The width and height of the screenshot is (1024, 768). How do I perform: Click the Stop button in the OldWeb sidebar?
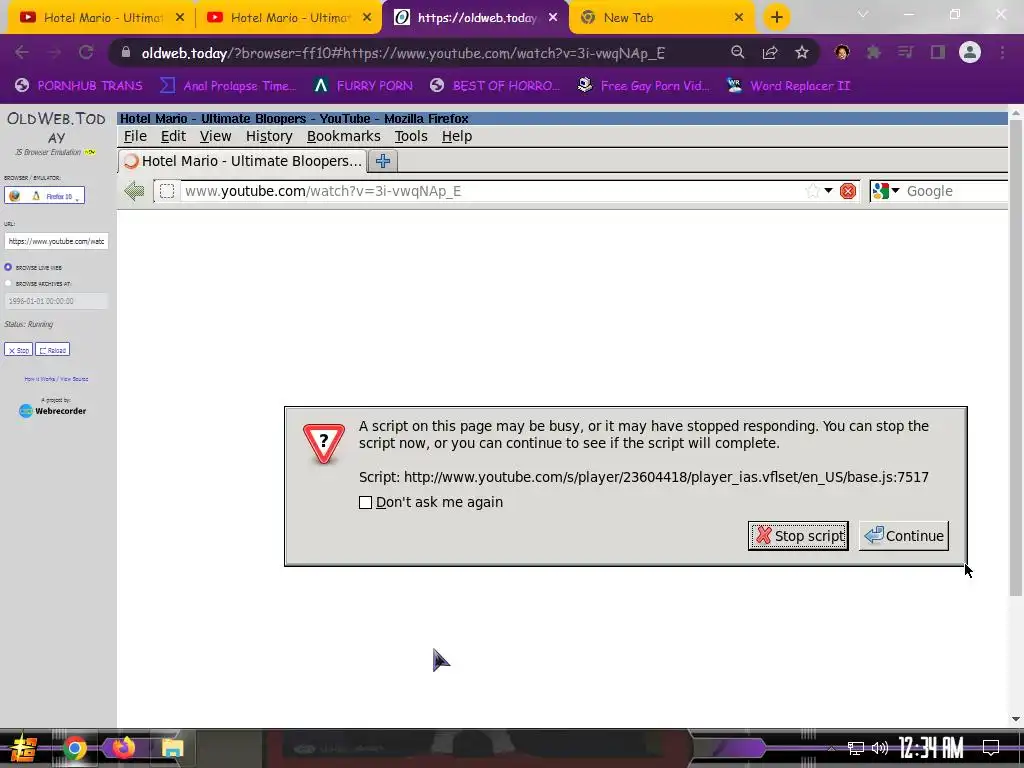coord(18,350)
